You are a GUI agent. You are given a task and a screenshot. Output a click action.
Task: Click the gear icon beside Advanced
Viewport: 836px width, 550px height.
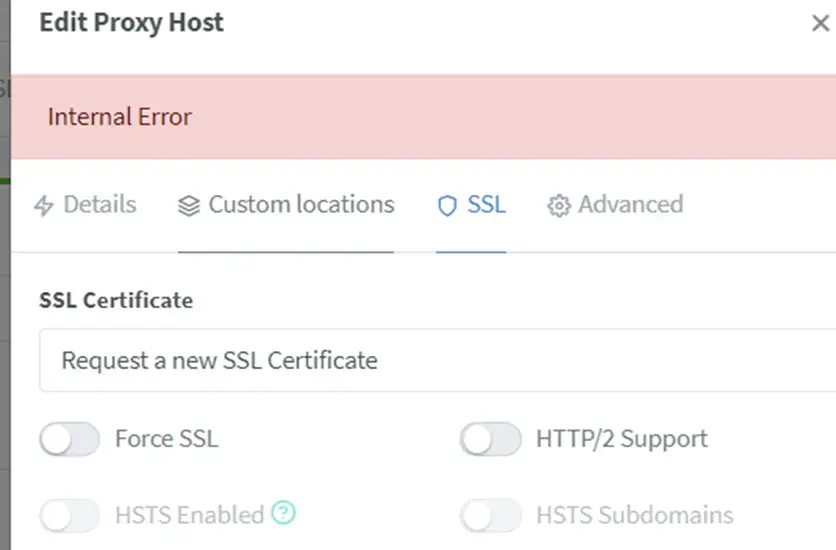(558, 206)
